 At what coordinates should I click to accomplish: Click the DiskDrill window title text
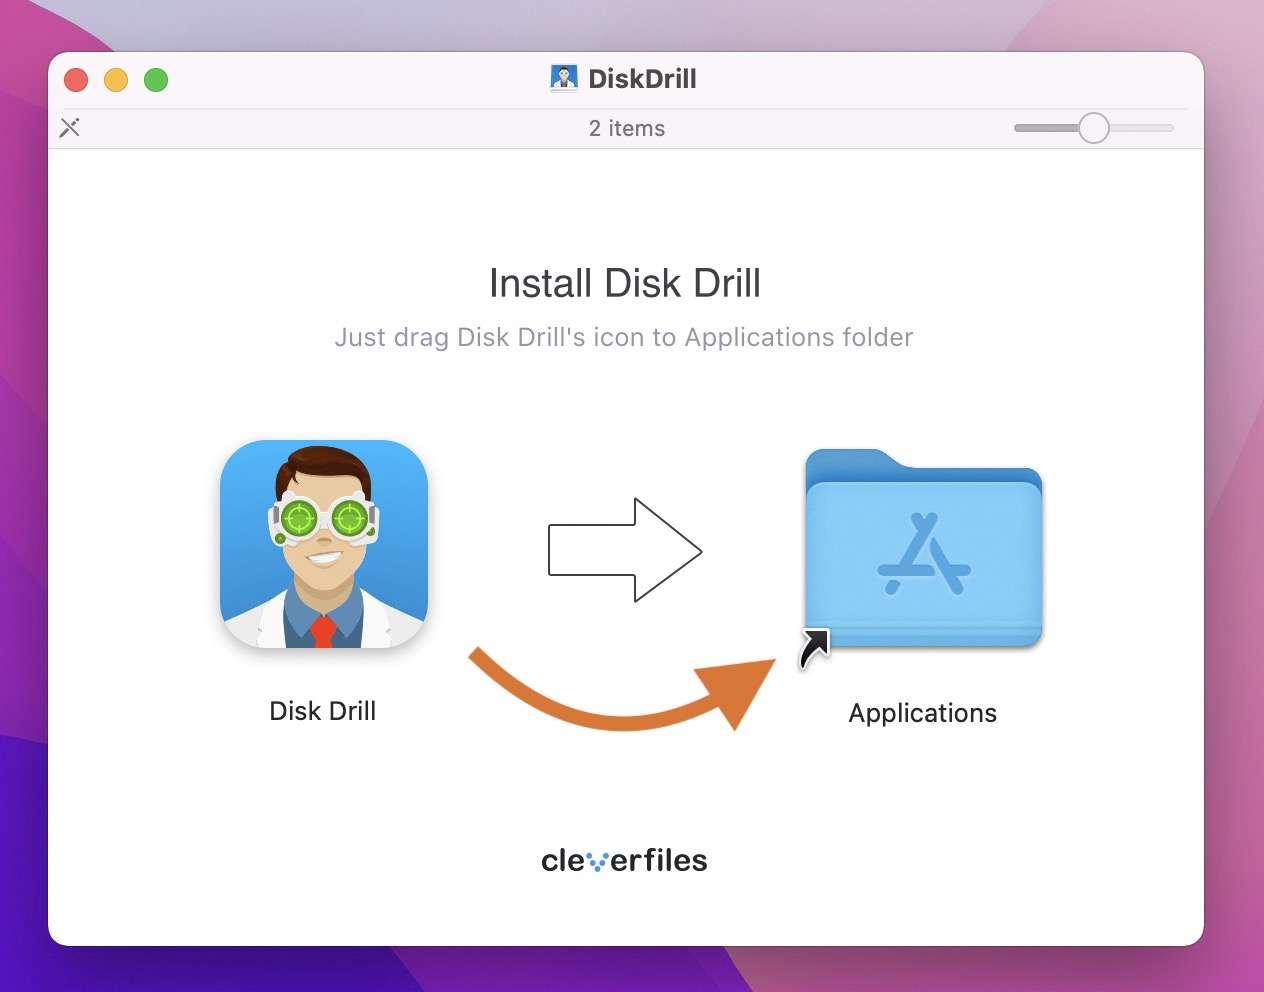click(x=642, y=79)
